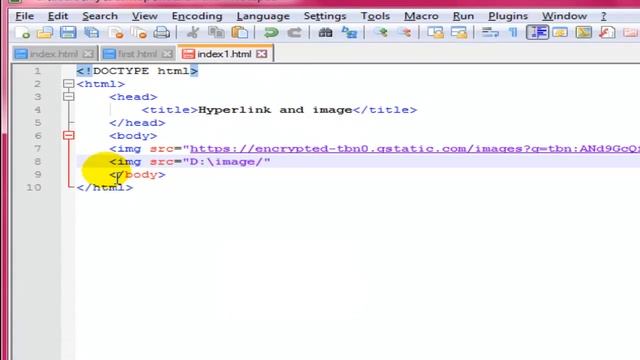Open the Language menu
Image resolution: width=640 pixels, height=360 pixels.
click(x=263, y=16)
